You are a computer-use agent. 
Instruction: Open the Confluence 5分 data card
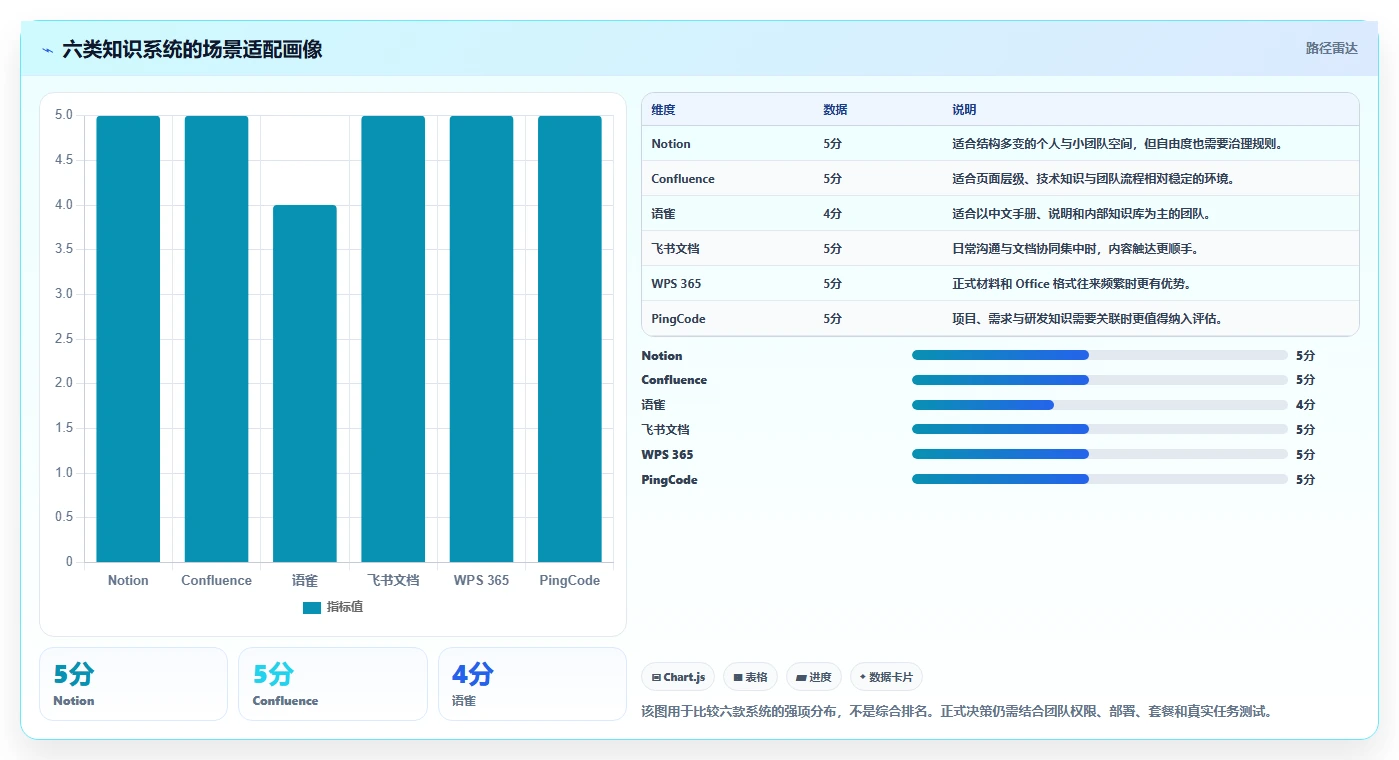point(333,684)
